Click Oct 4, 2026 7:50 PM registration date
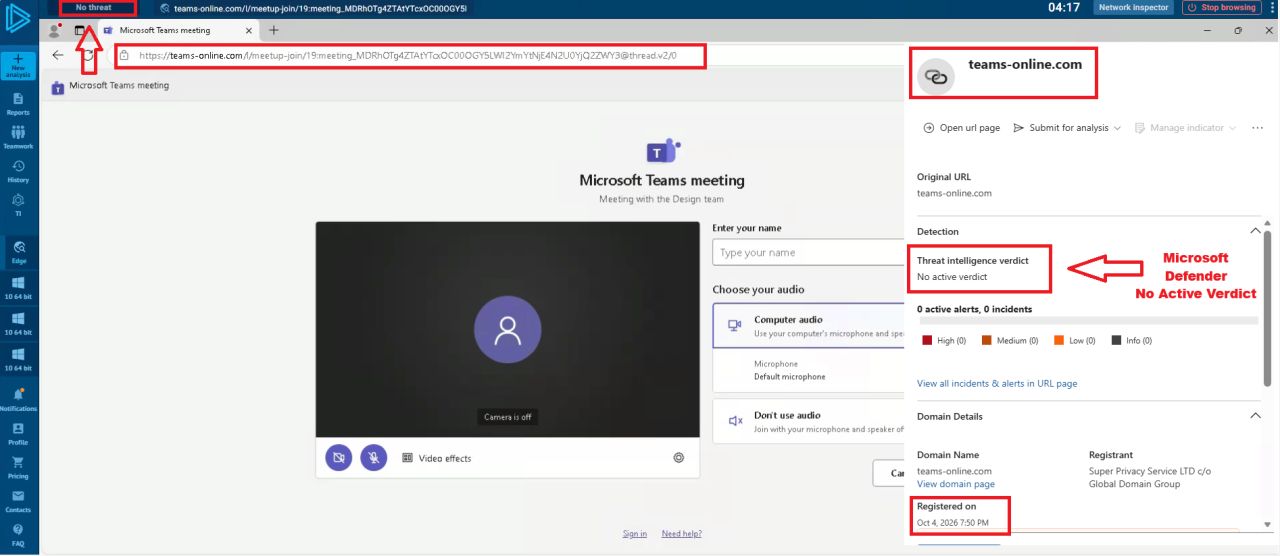The width and height of the screenshot is (1280, 556). pos(953,523)
